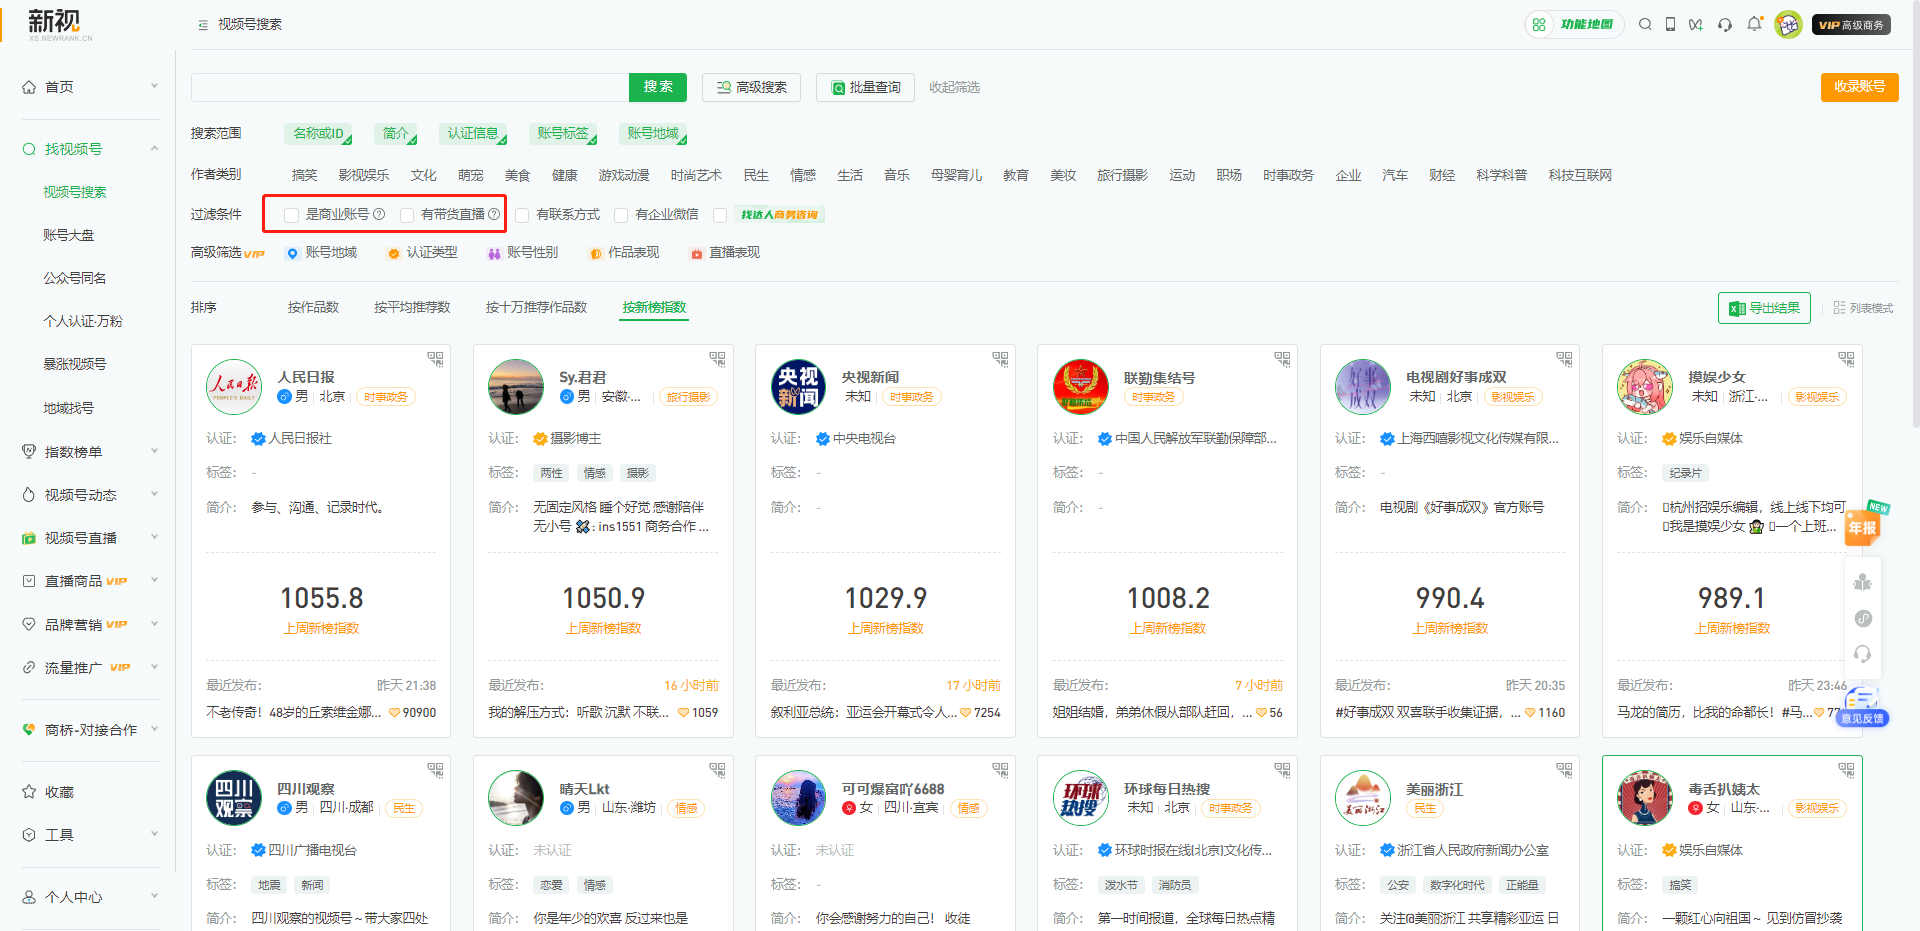The image size is (1920, 931).
Task: Open 人民日报 avatar thumbnail
Action: click(234, 387)
